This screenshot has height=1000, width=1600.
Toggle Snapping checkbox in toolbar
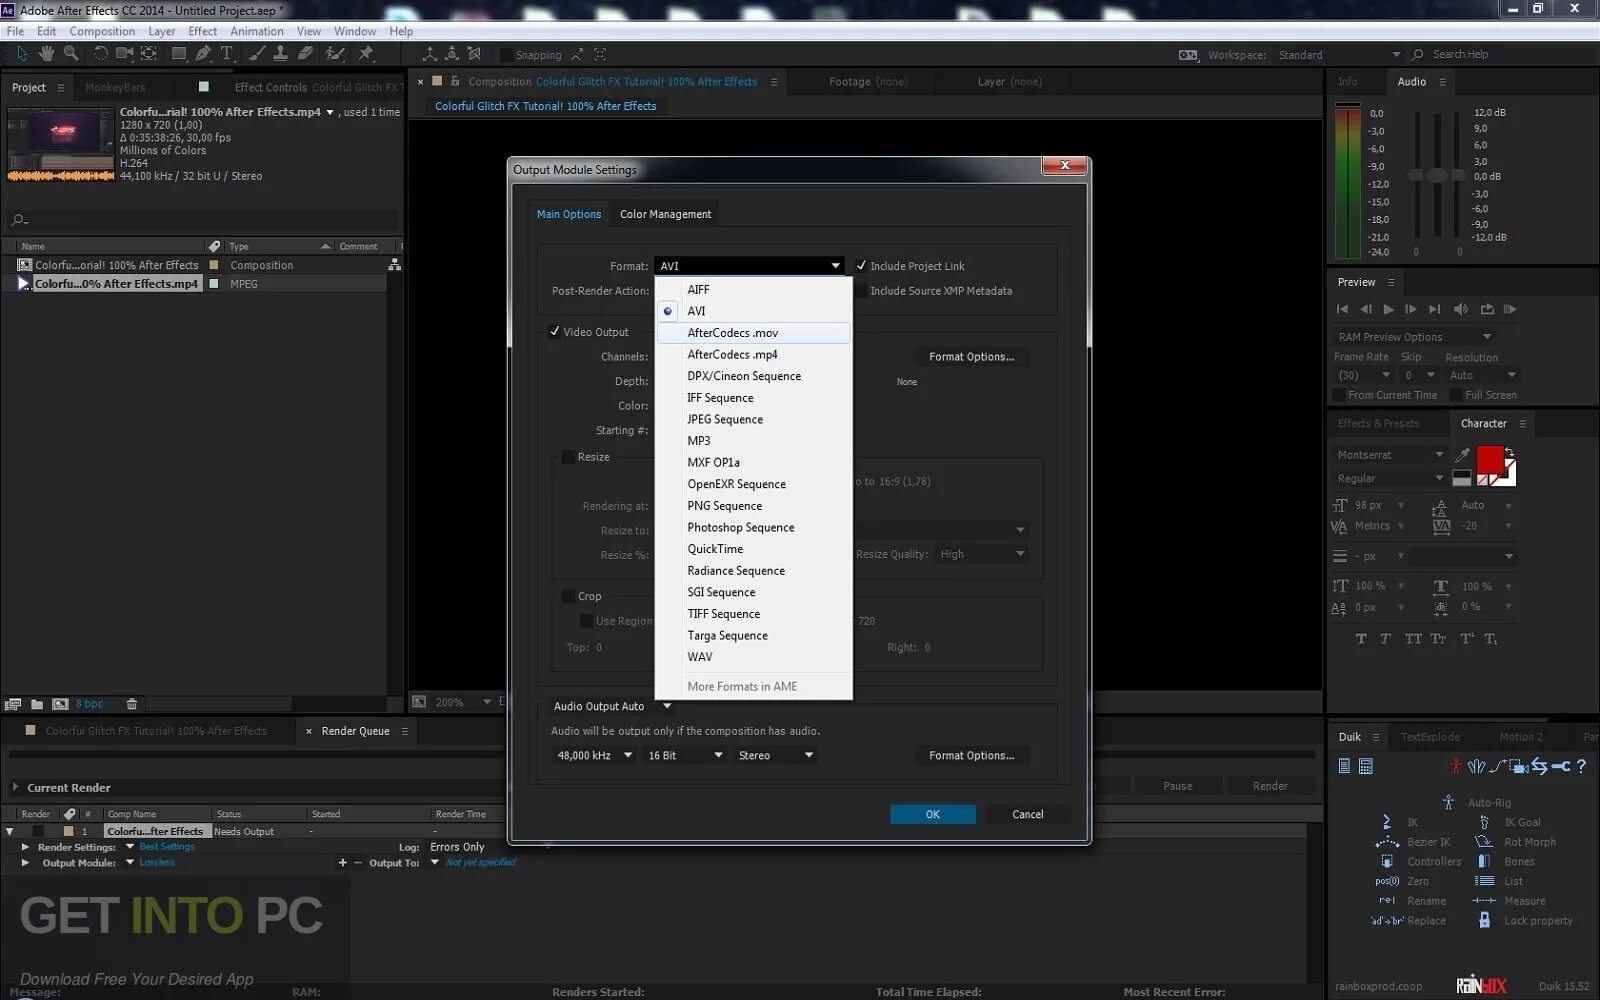coord(506,55)
